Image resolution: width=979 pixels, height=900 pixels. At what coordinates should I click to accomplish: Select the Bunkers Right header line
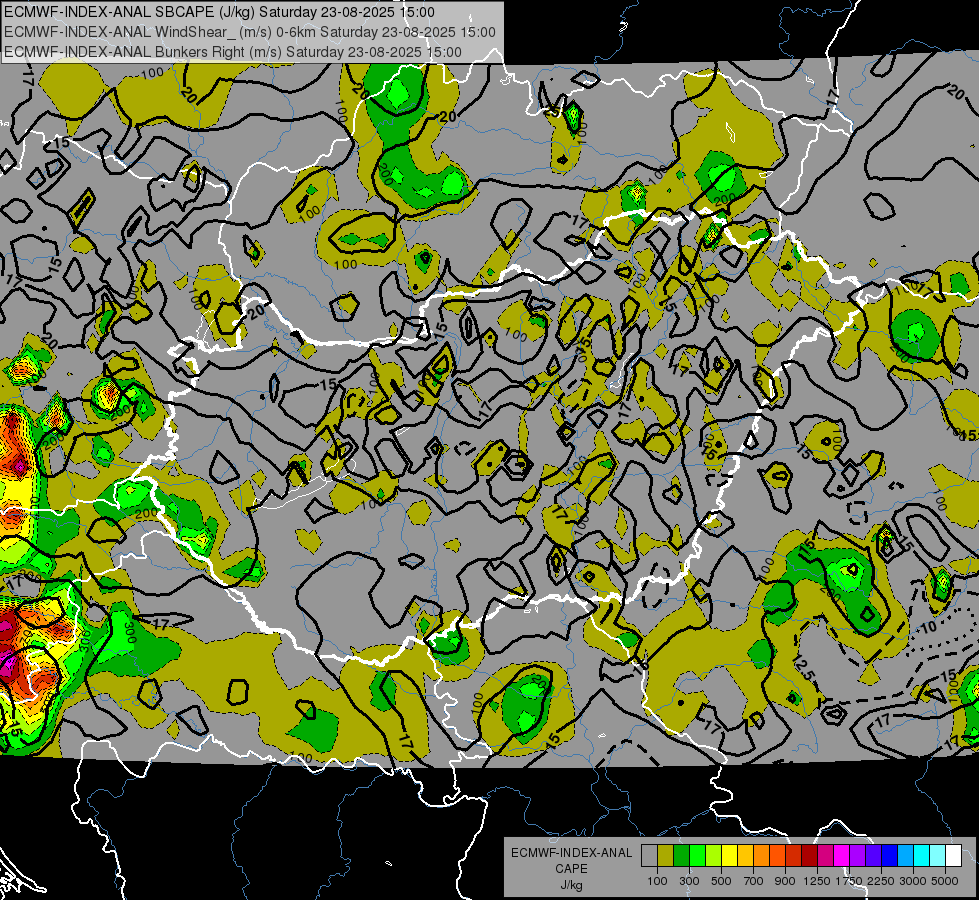pos(232,52)
